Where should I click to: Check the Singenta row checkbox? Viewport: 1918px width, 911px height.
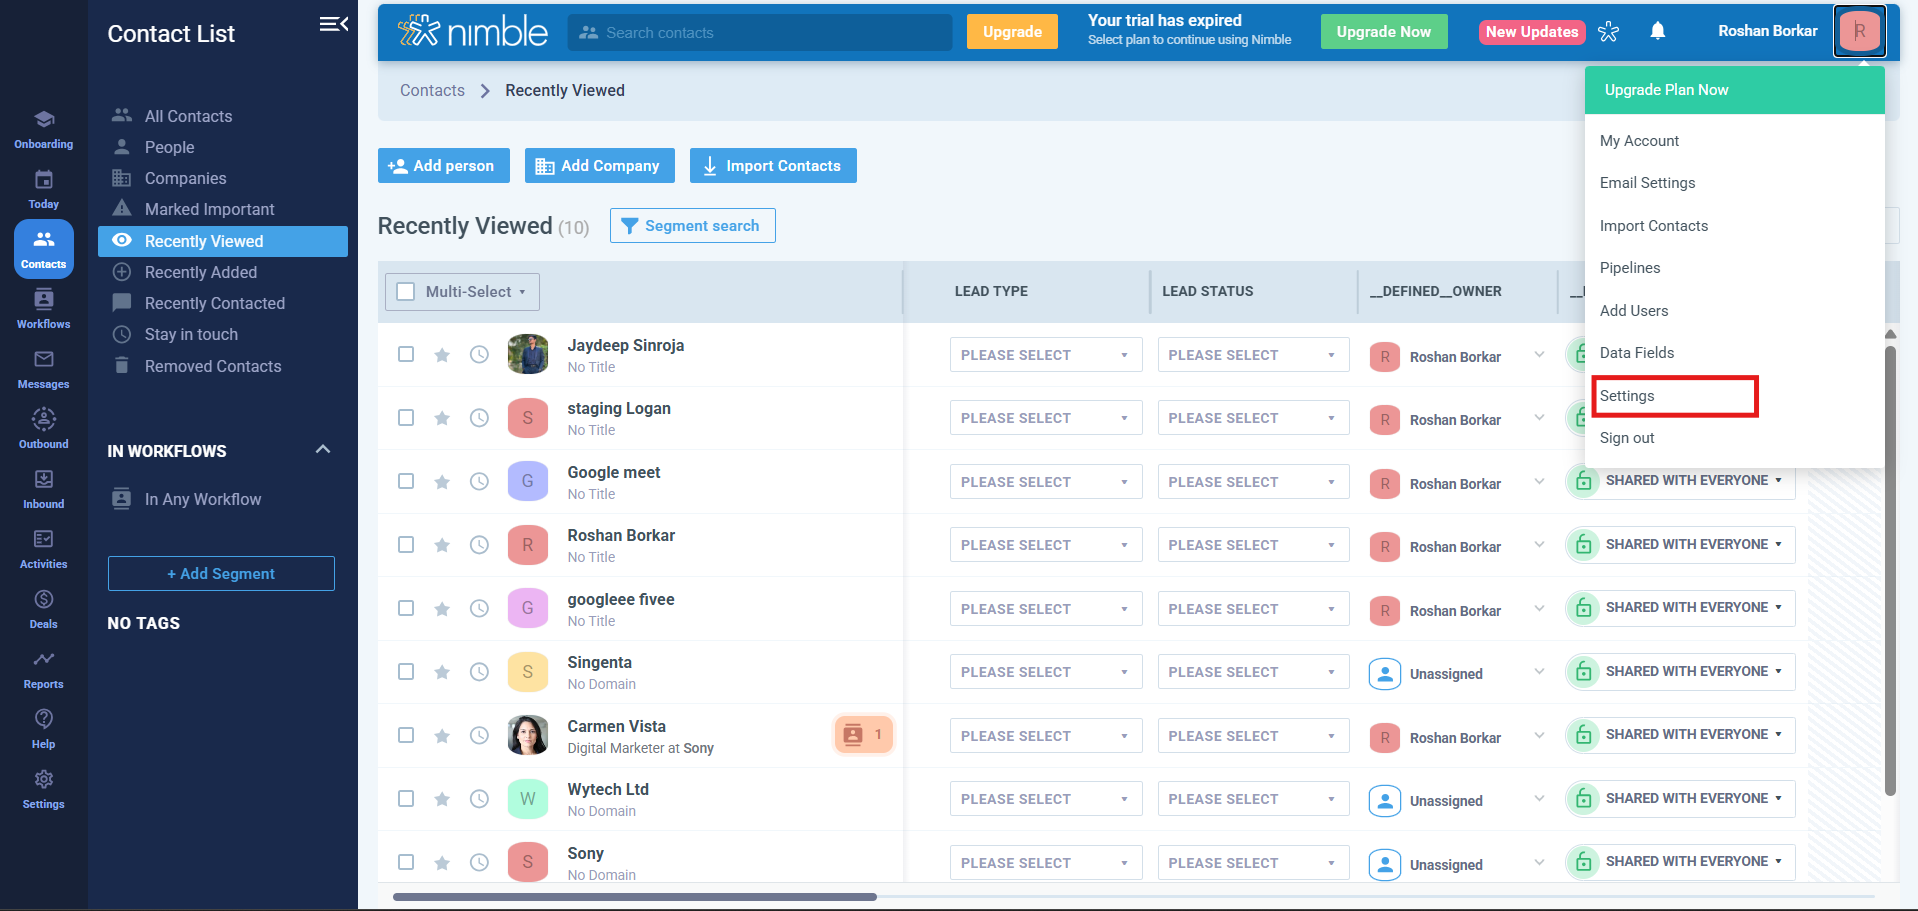pos(406,671)
